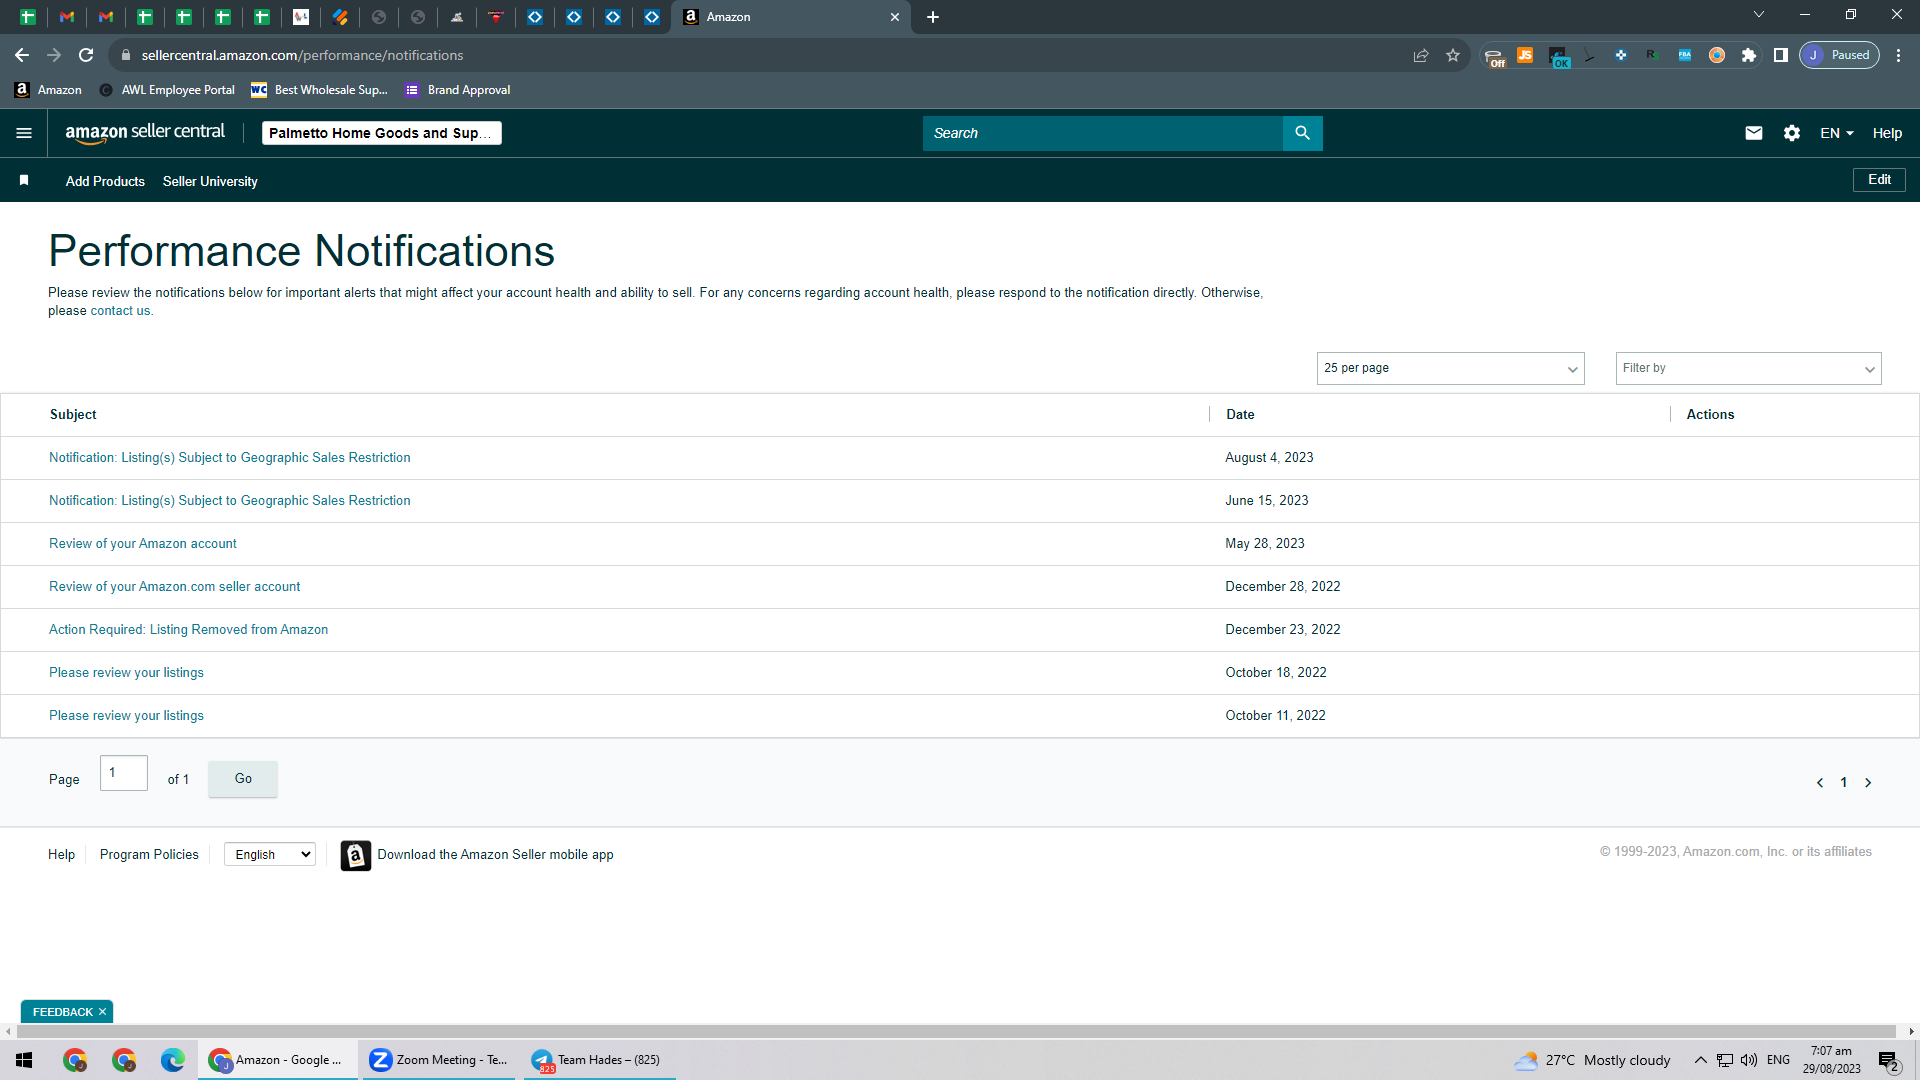Expand the Filter by dropdown
1920x1080 pixels.
[1748, 368]
